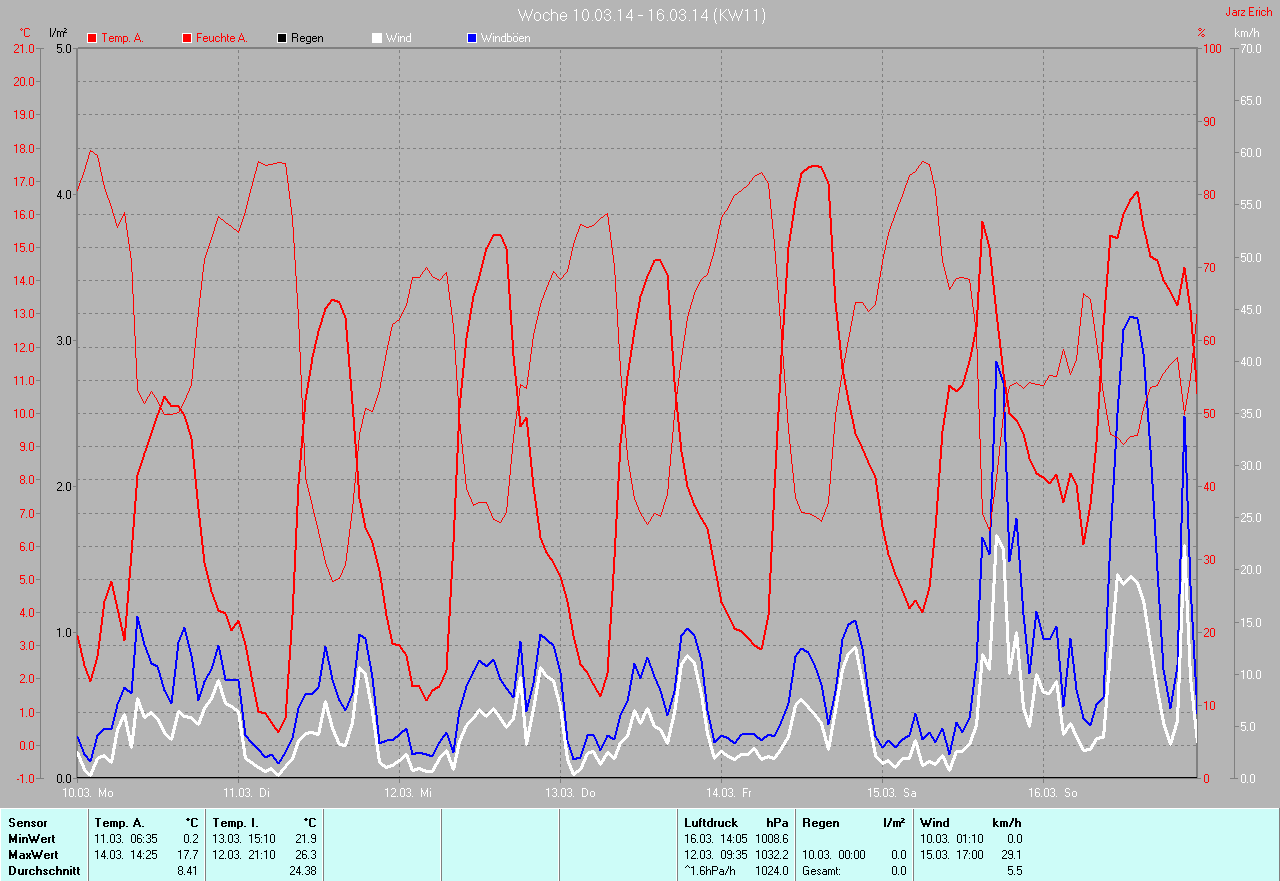
Task: Click the red Feuchte A. legend swatch
Action: 187,38
